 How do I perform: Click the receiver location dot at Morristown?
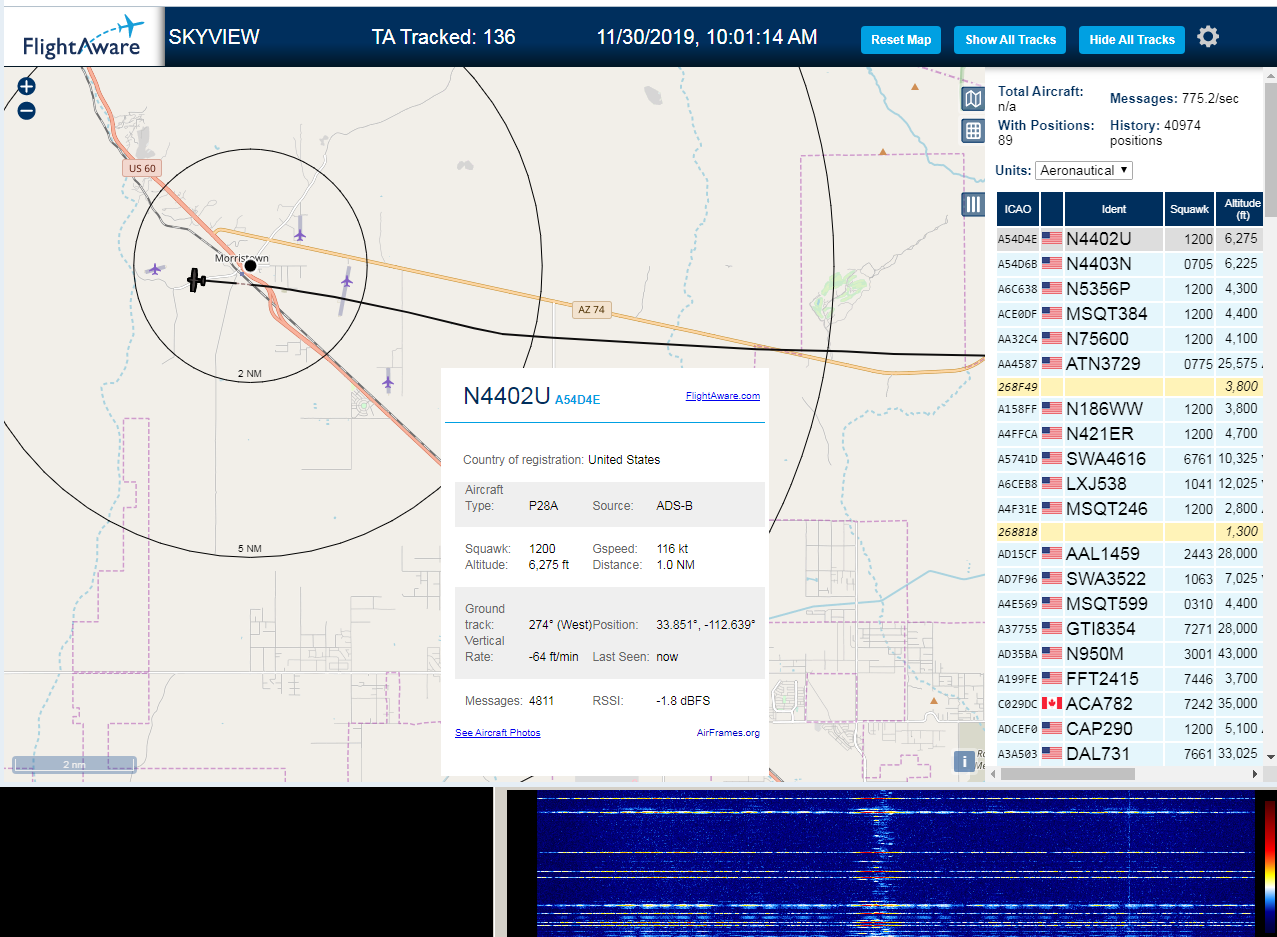point(251,266)
